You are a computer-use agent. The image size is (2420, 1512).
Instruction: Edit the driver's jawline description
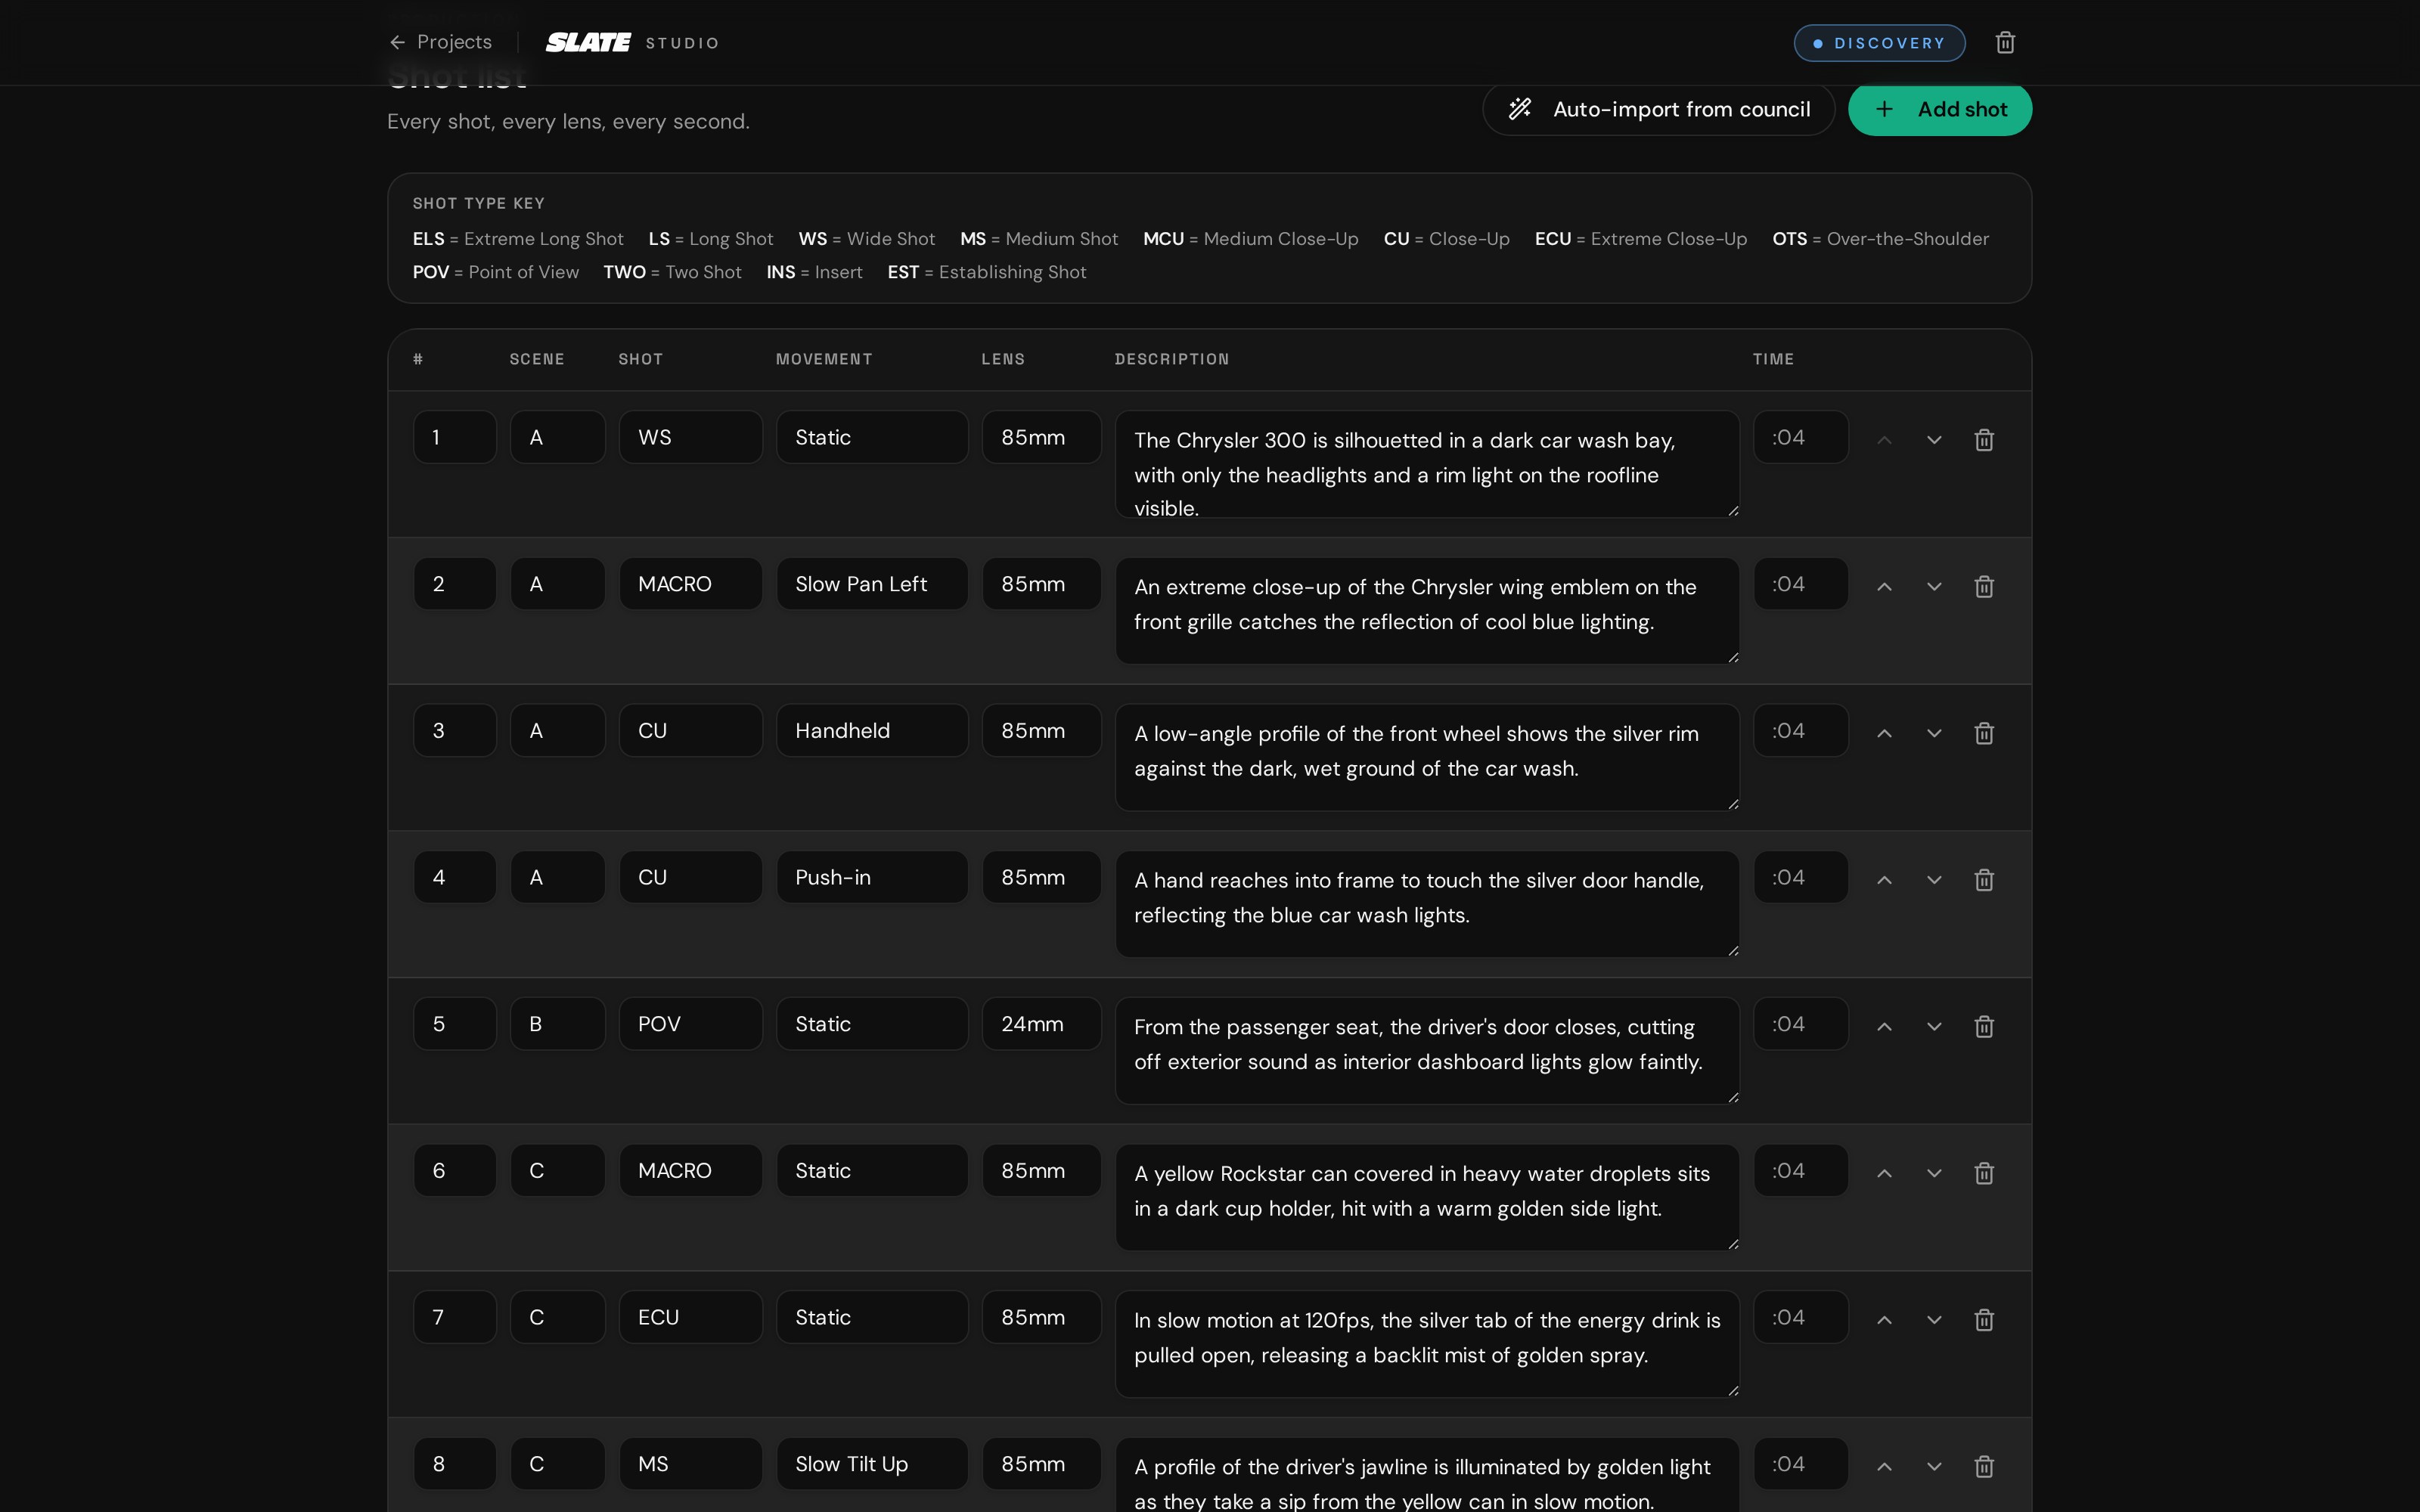(x=1427, y=1476)
